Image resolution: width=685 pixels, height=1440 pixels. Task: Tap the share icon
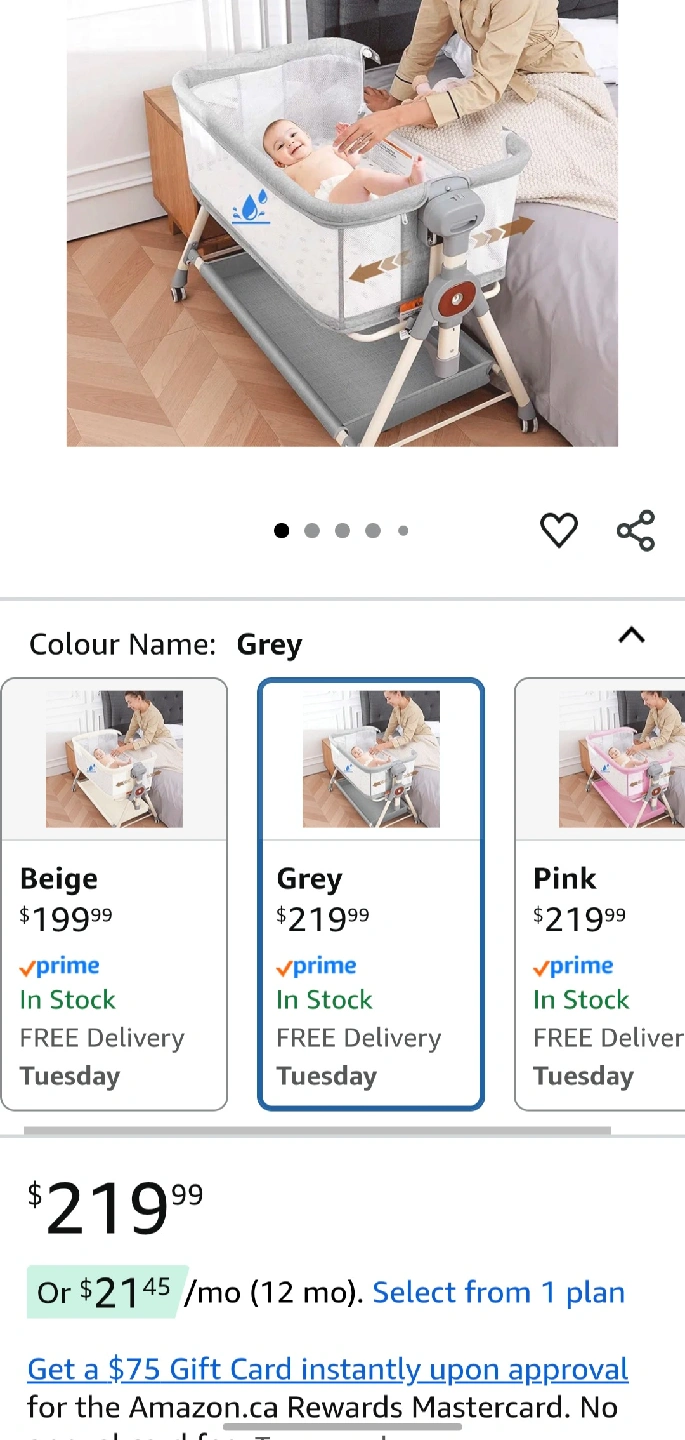[636, 530]
